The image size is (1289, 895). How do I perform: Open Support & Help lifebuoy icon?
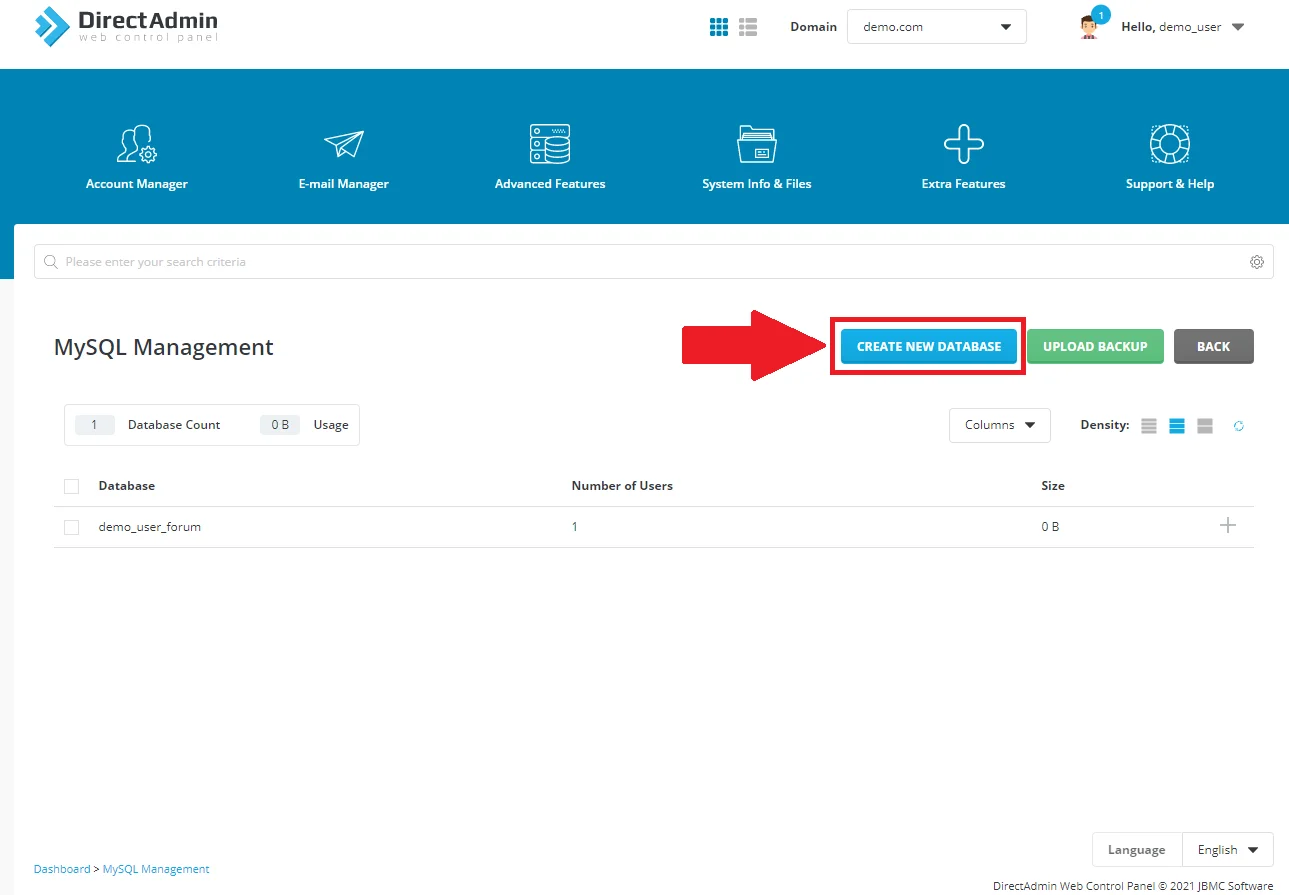click(1169, 145)
